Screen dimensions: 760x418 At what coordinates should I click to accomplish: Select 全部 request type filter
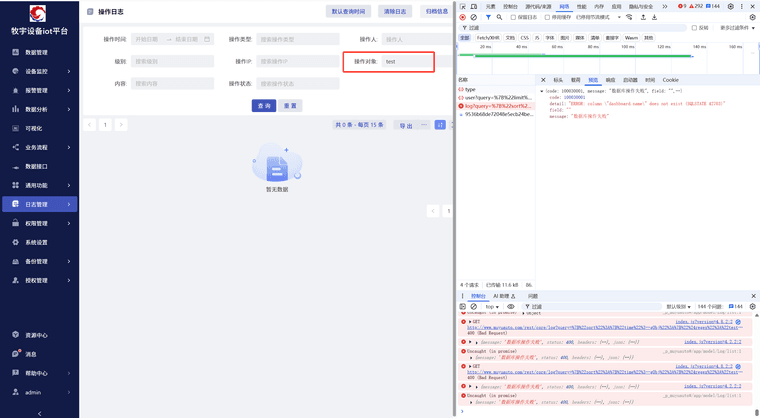pyautogui.click(x=465, y=37)
